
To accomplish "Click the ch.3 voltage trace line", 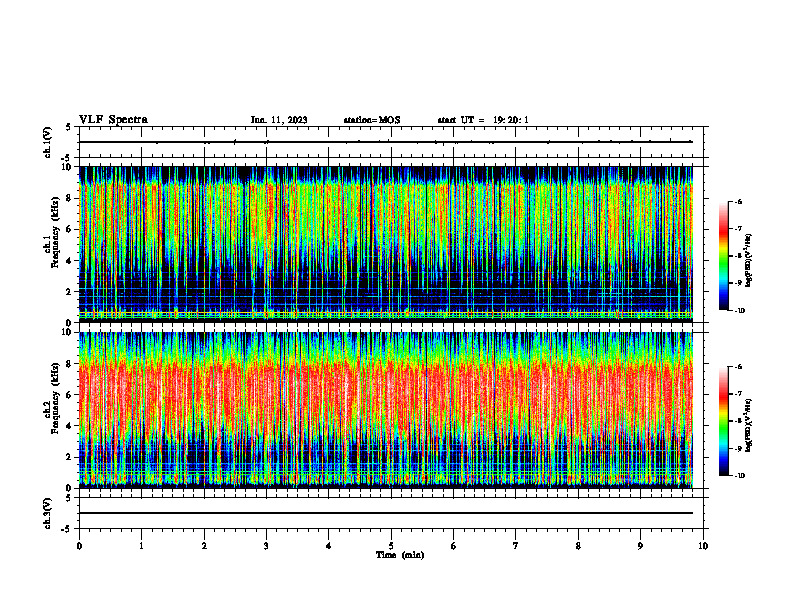I will click(x=385, y=513).
